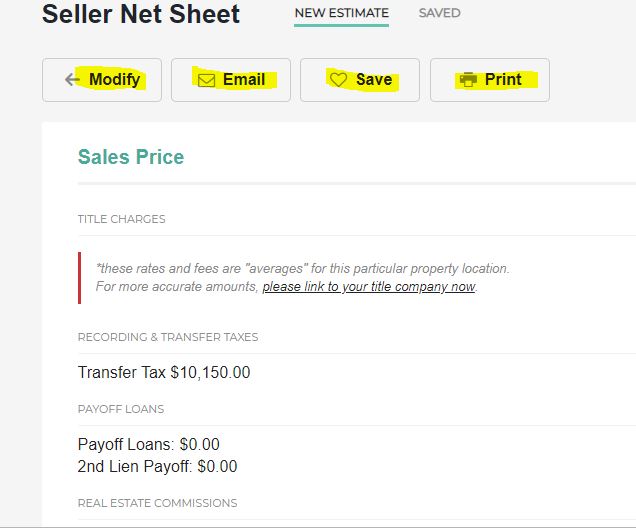The image size is (636, 528).
Task: Select the RECORDING & TRANSFER TAXES header
Action: pos(168,337)
